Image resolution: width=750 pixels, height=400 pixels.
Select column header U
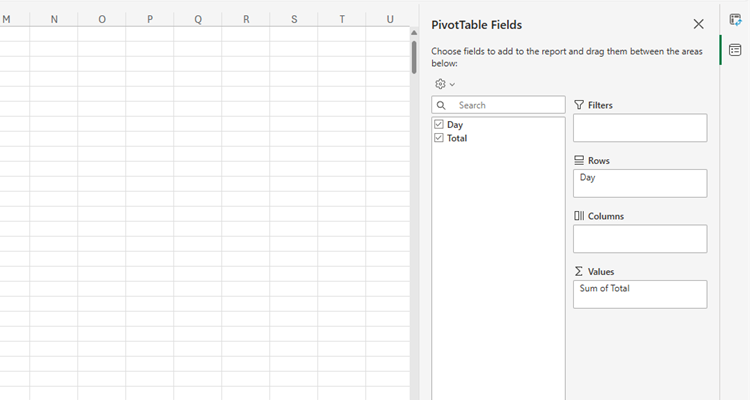point(390,19)
